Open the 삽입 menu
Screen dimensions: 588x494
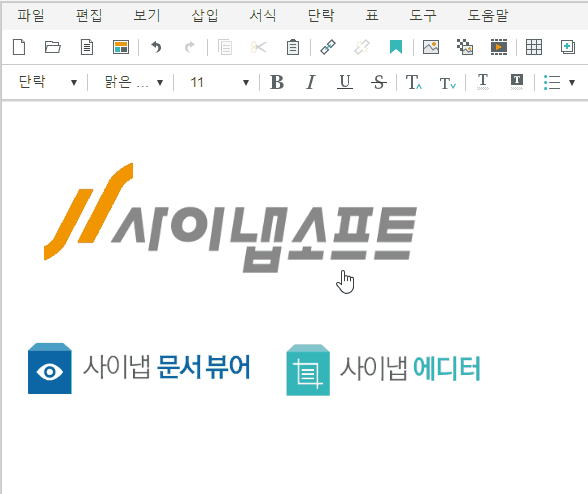(x=205, y=16)
